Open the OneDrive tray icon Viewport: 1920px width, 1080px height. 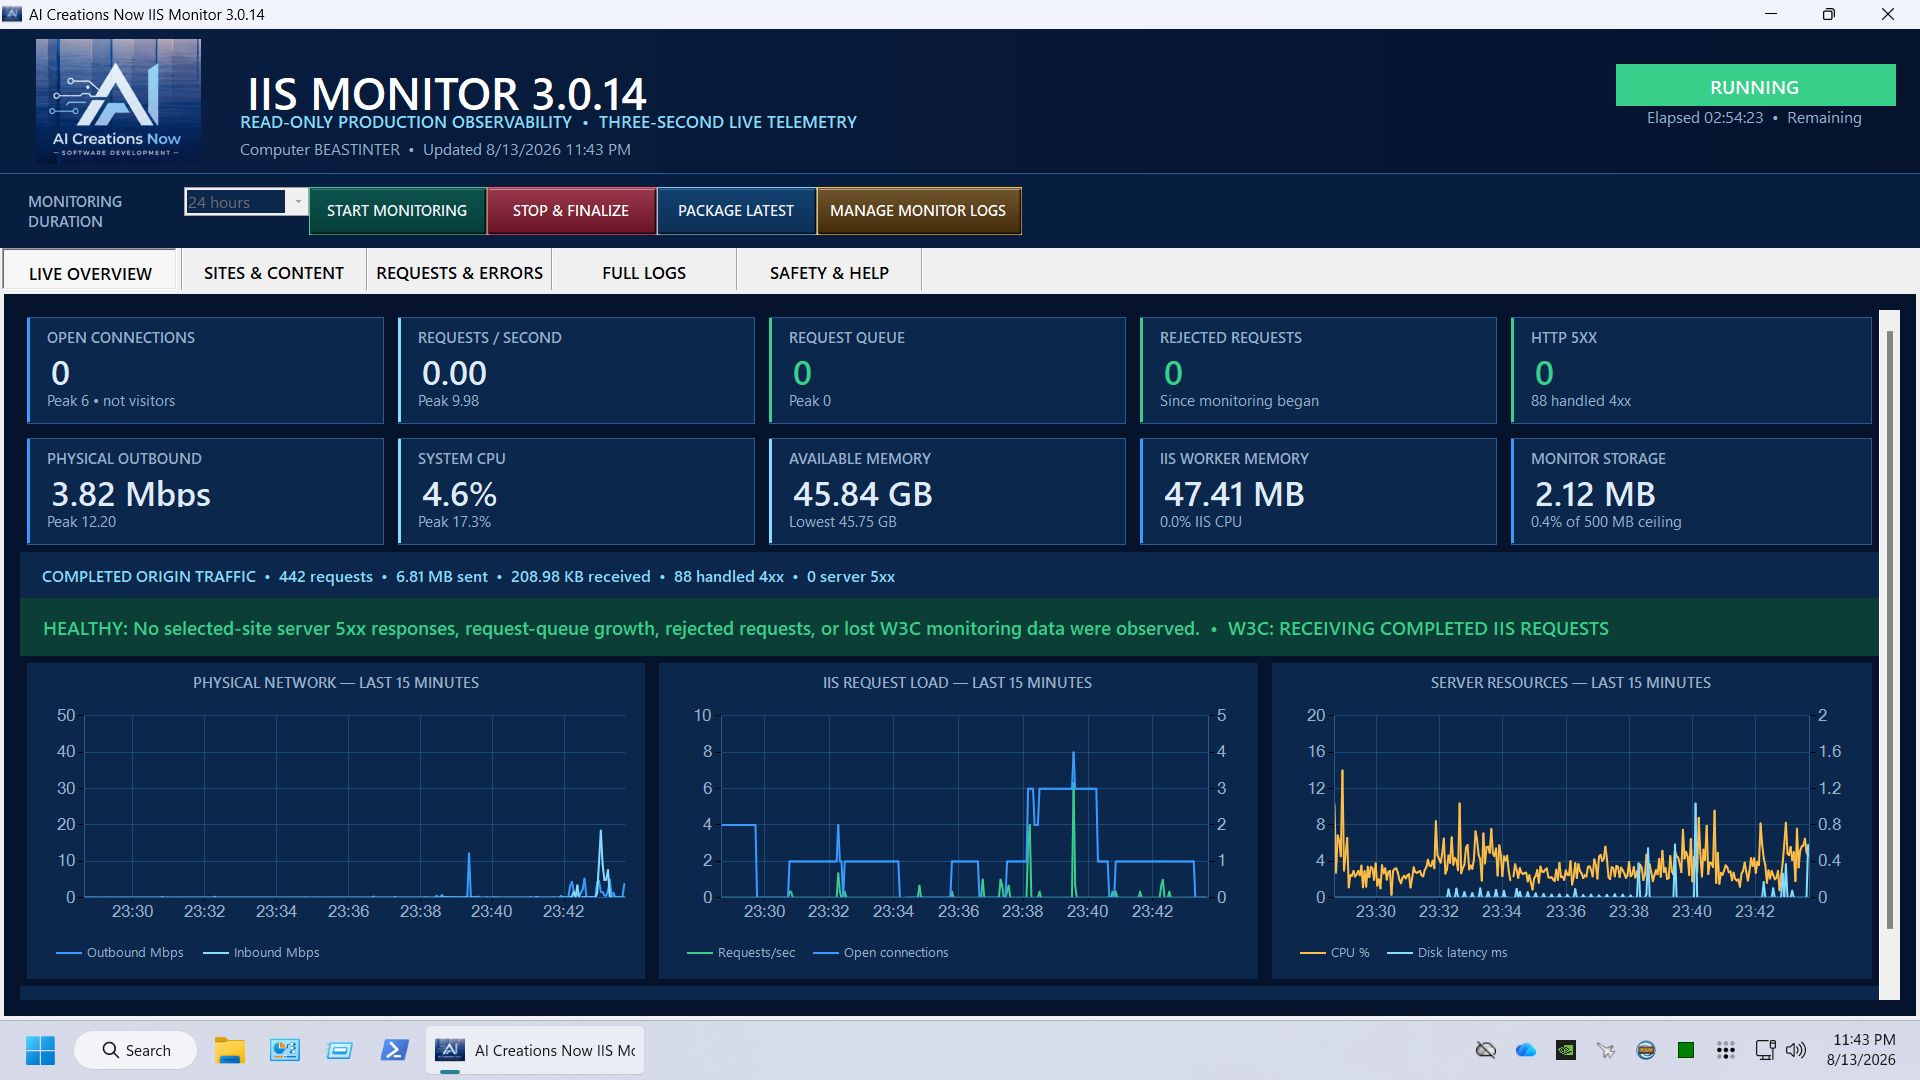point(1526,1050)
